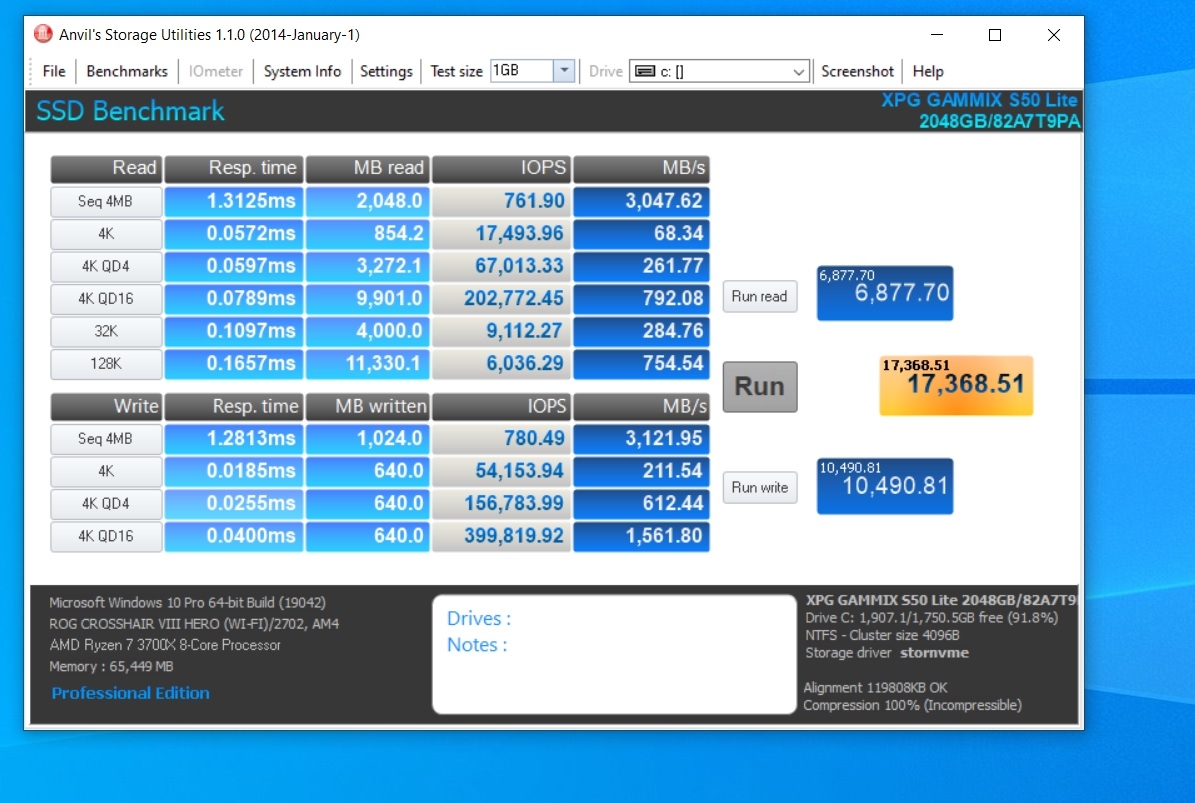Select the write Seq 4MB test button
Screen dimensions: 1195x803
click(106, 439)
